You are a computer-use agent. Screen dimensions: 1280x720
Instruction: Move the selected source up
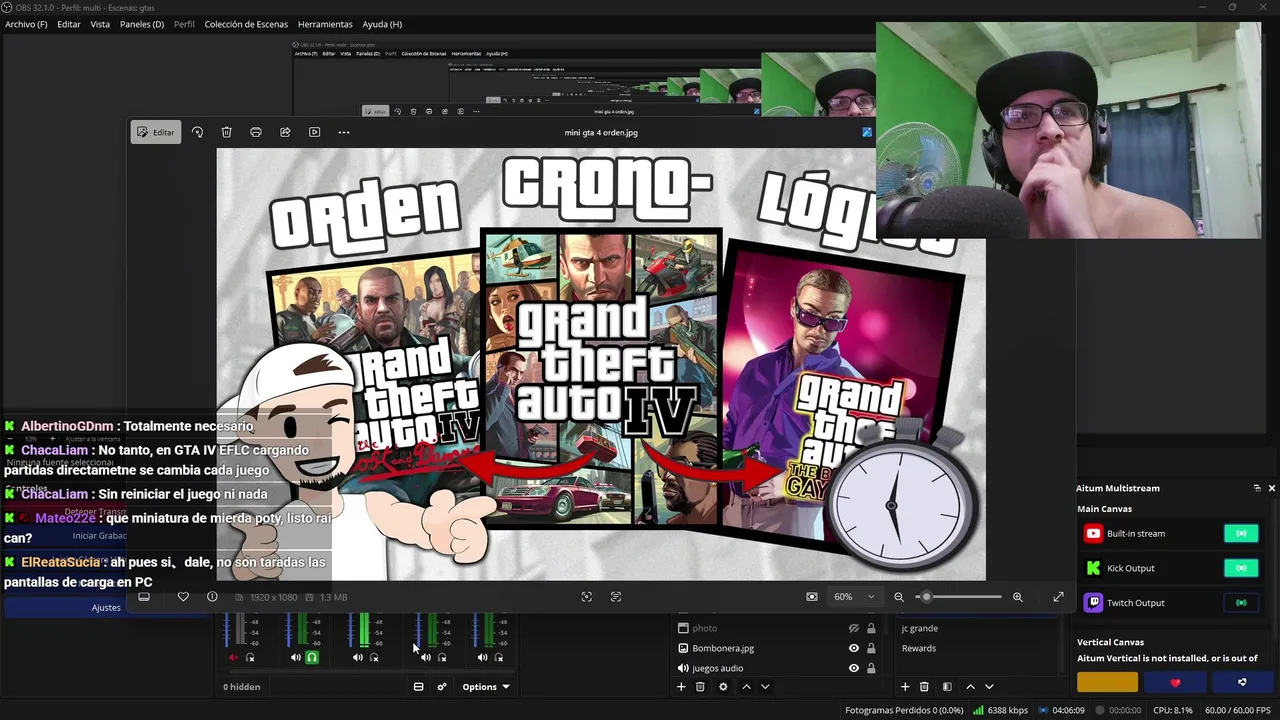746,687
